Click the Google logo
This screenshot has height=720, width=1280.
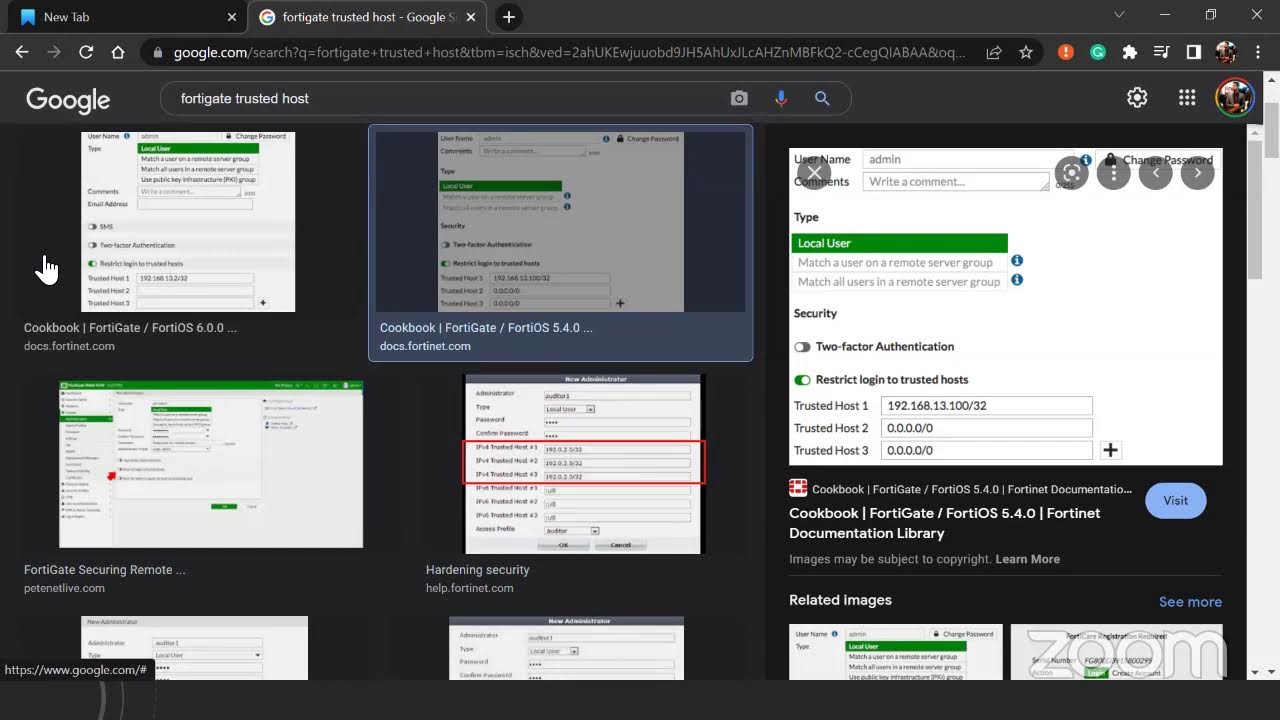pos(68,99)
